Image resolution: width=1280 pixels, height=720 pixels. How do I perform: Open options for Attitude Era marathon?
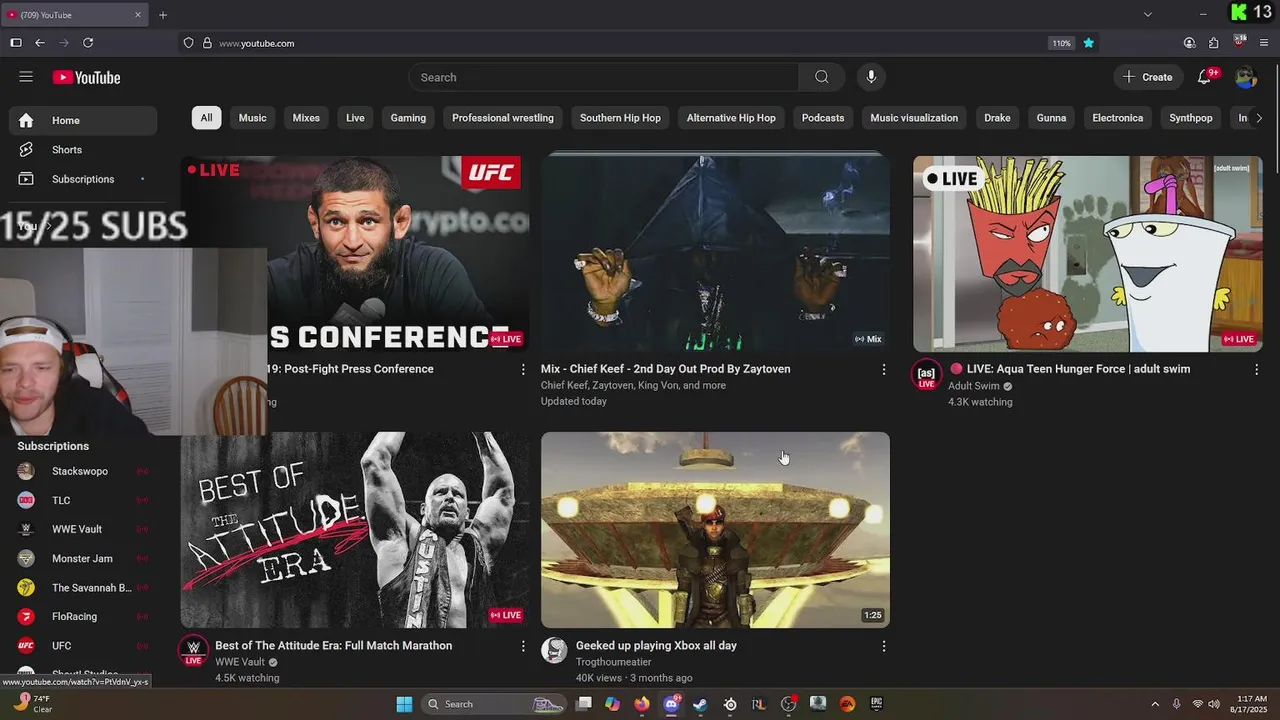tap(522, 647)
